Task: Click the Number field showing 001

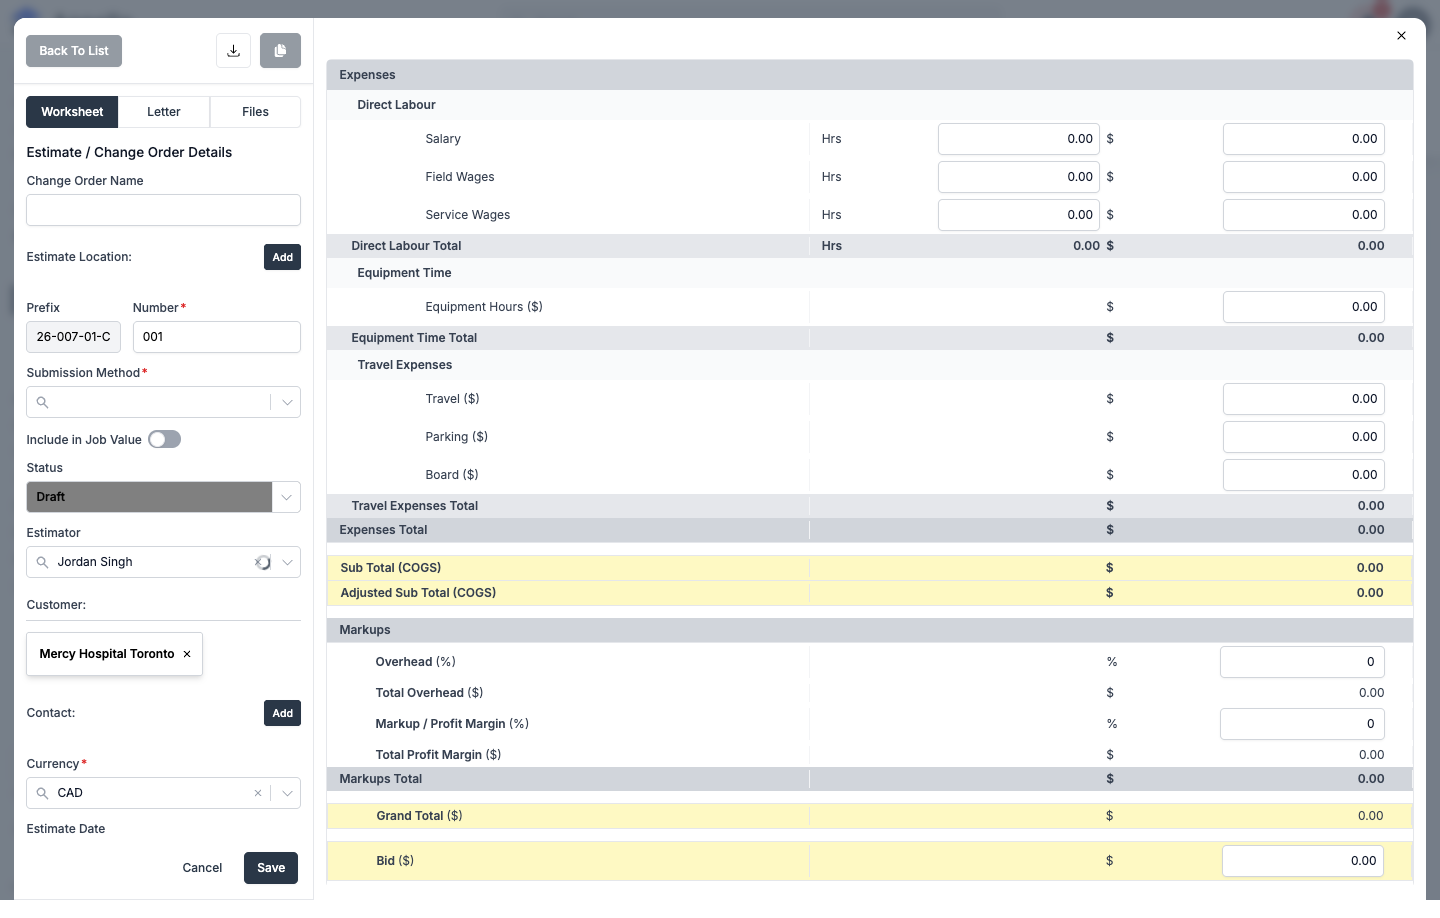Action: [x=217, y=337]
